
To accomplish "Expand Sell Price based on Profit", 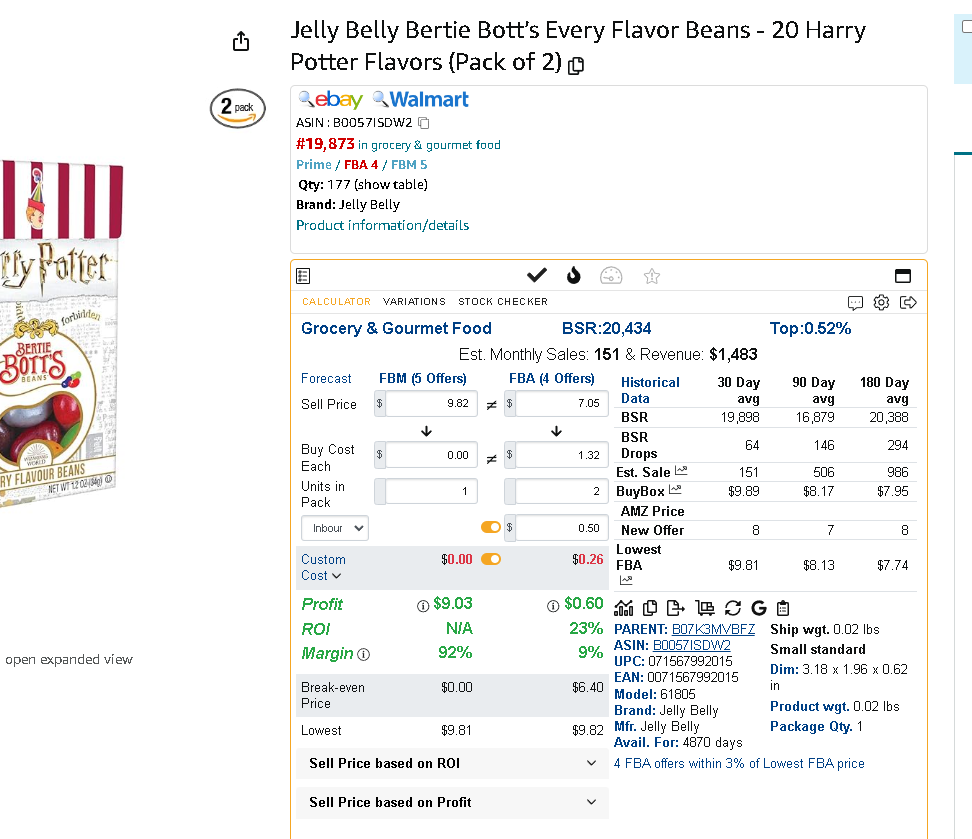I will click(453, 802).
